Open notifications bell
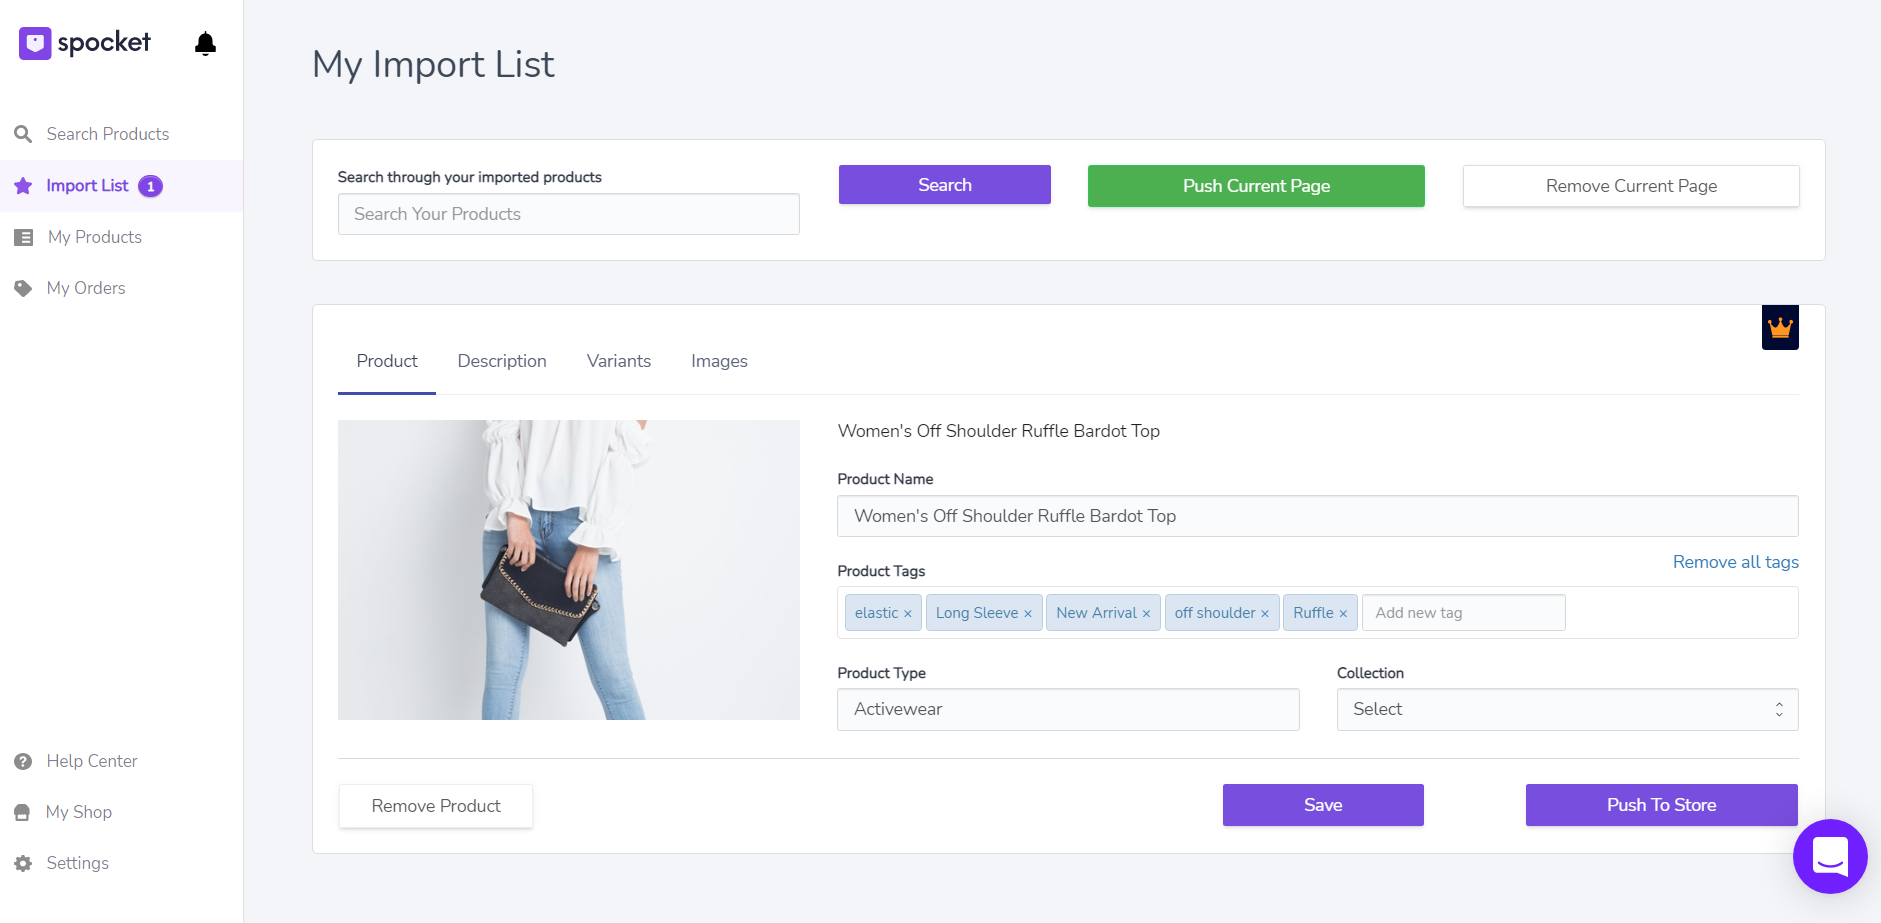The image size is (1881, 923). click(x=205, y=43)
